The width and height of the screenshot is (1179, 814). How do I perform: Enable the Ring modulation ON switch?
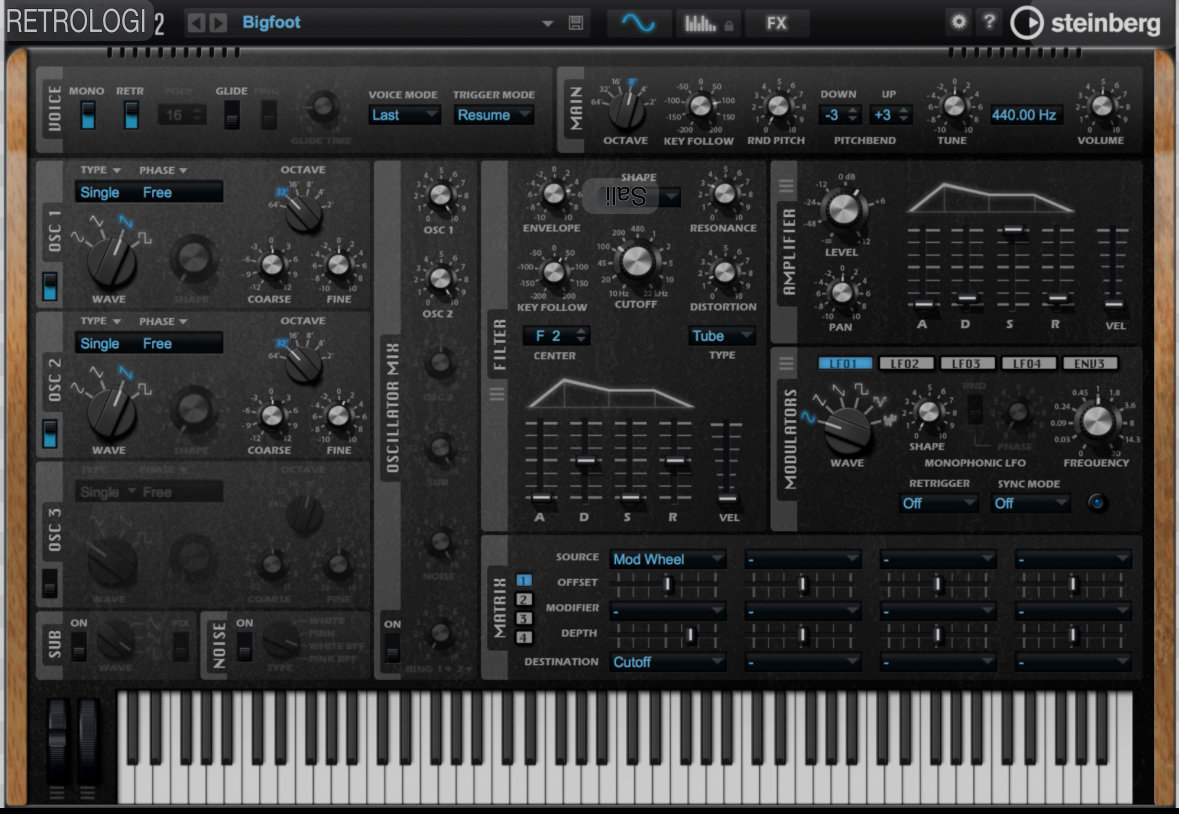[x=392, y=647]
